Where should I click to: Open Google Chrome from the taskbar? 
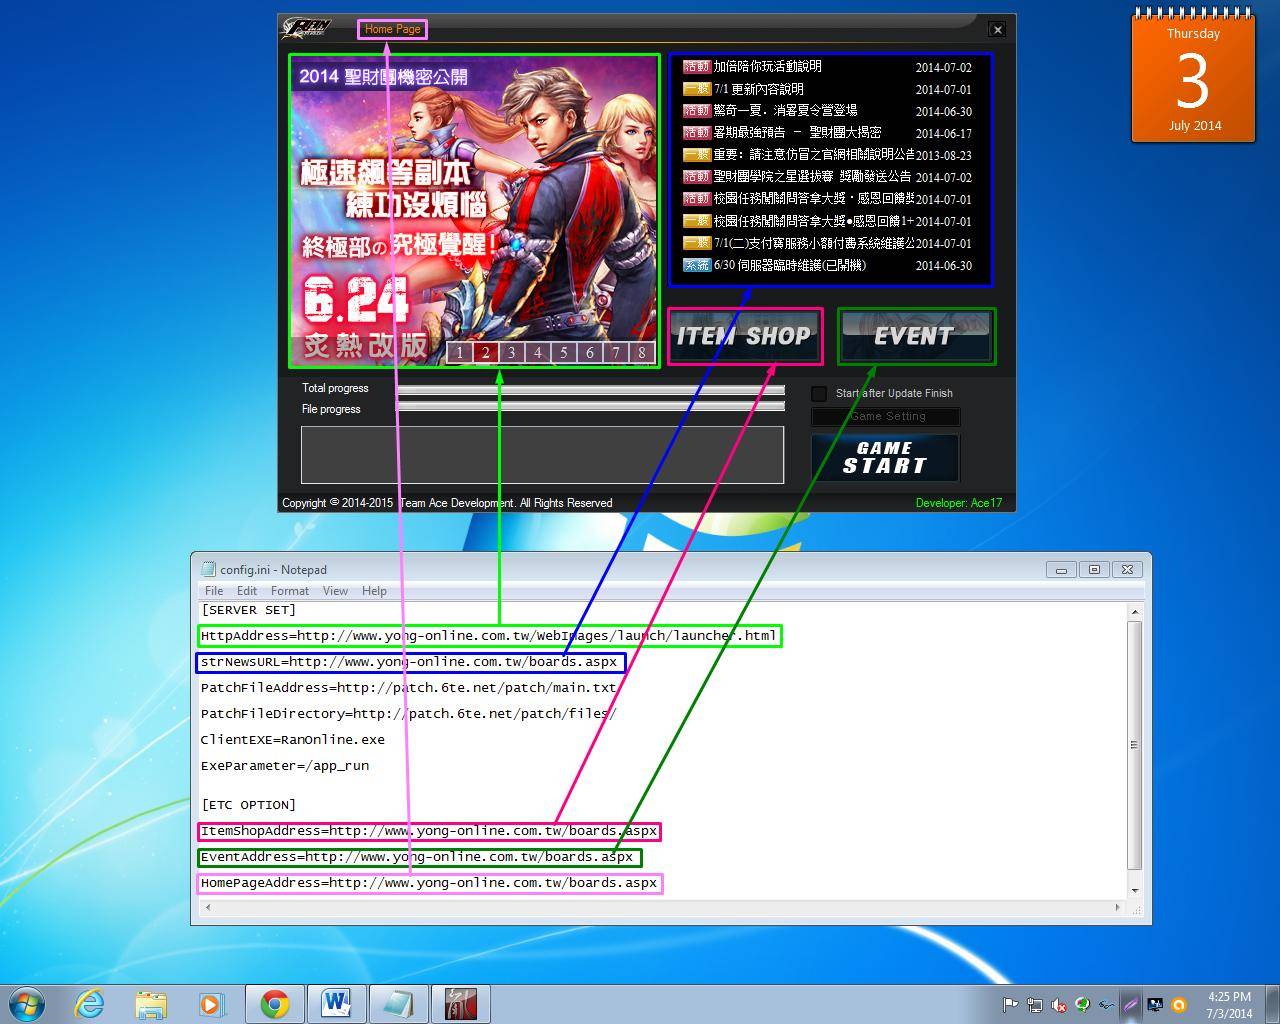click(x=275, y=1004)
